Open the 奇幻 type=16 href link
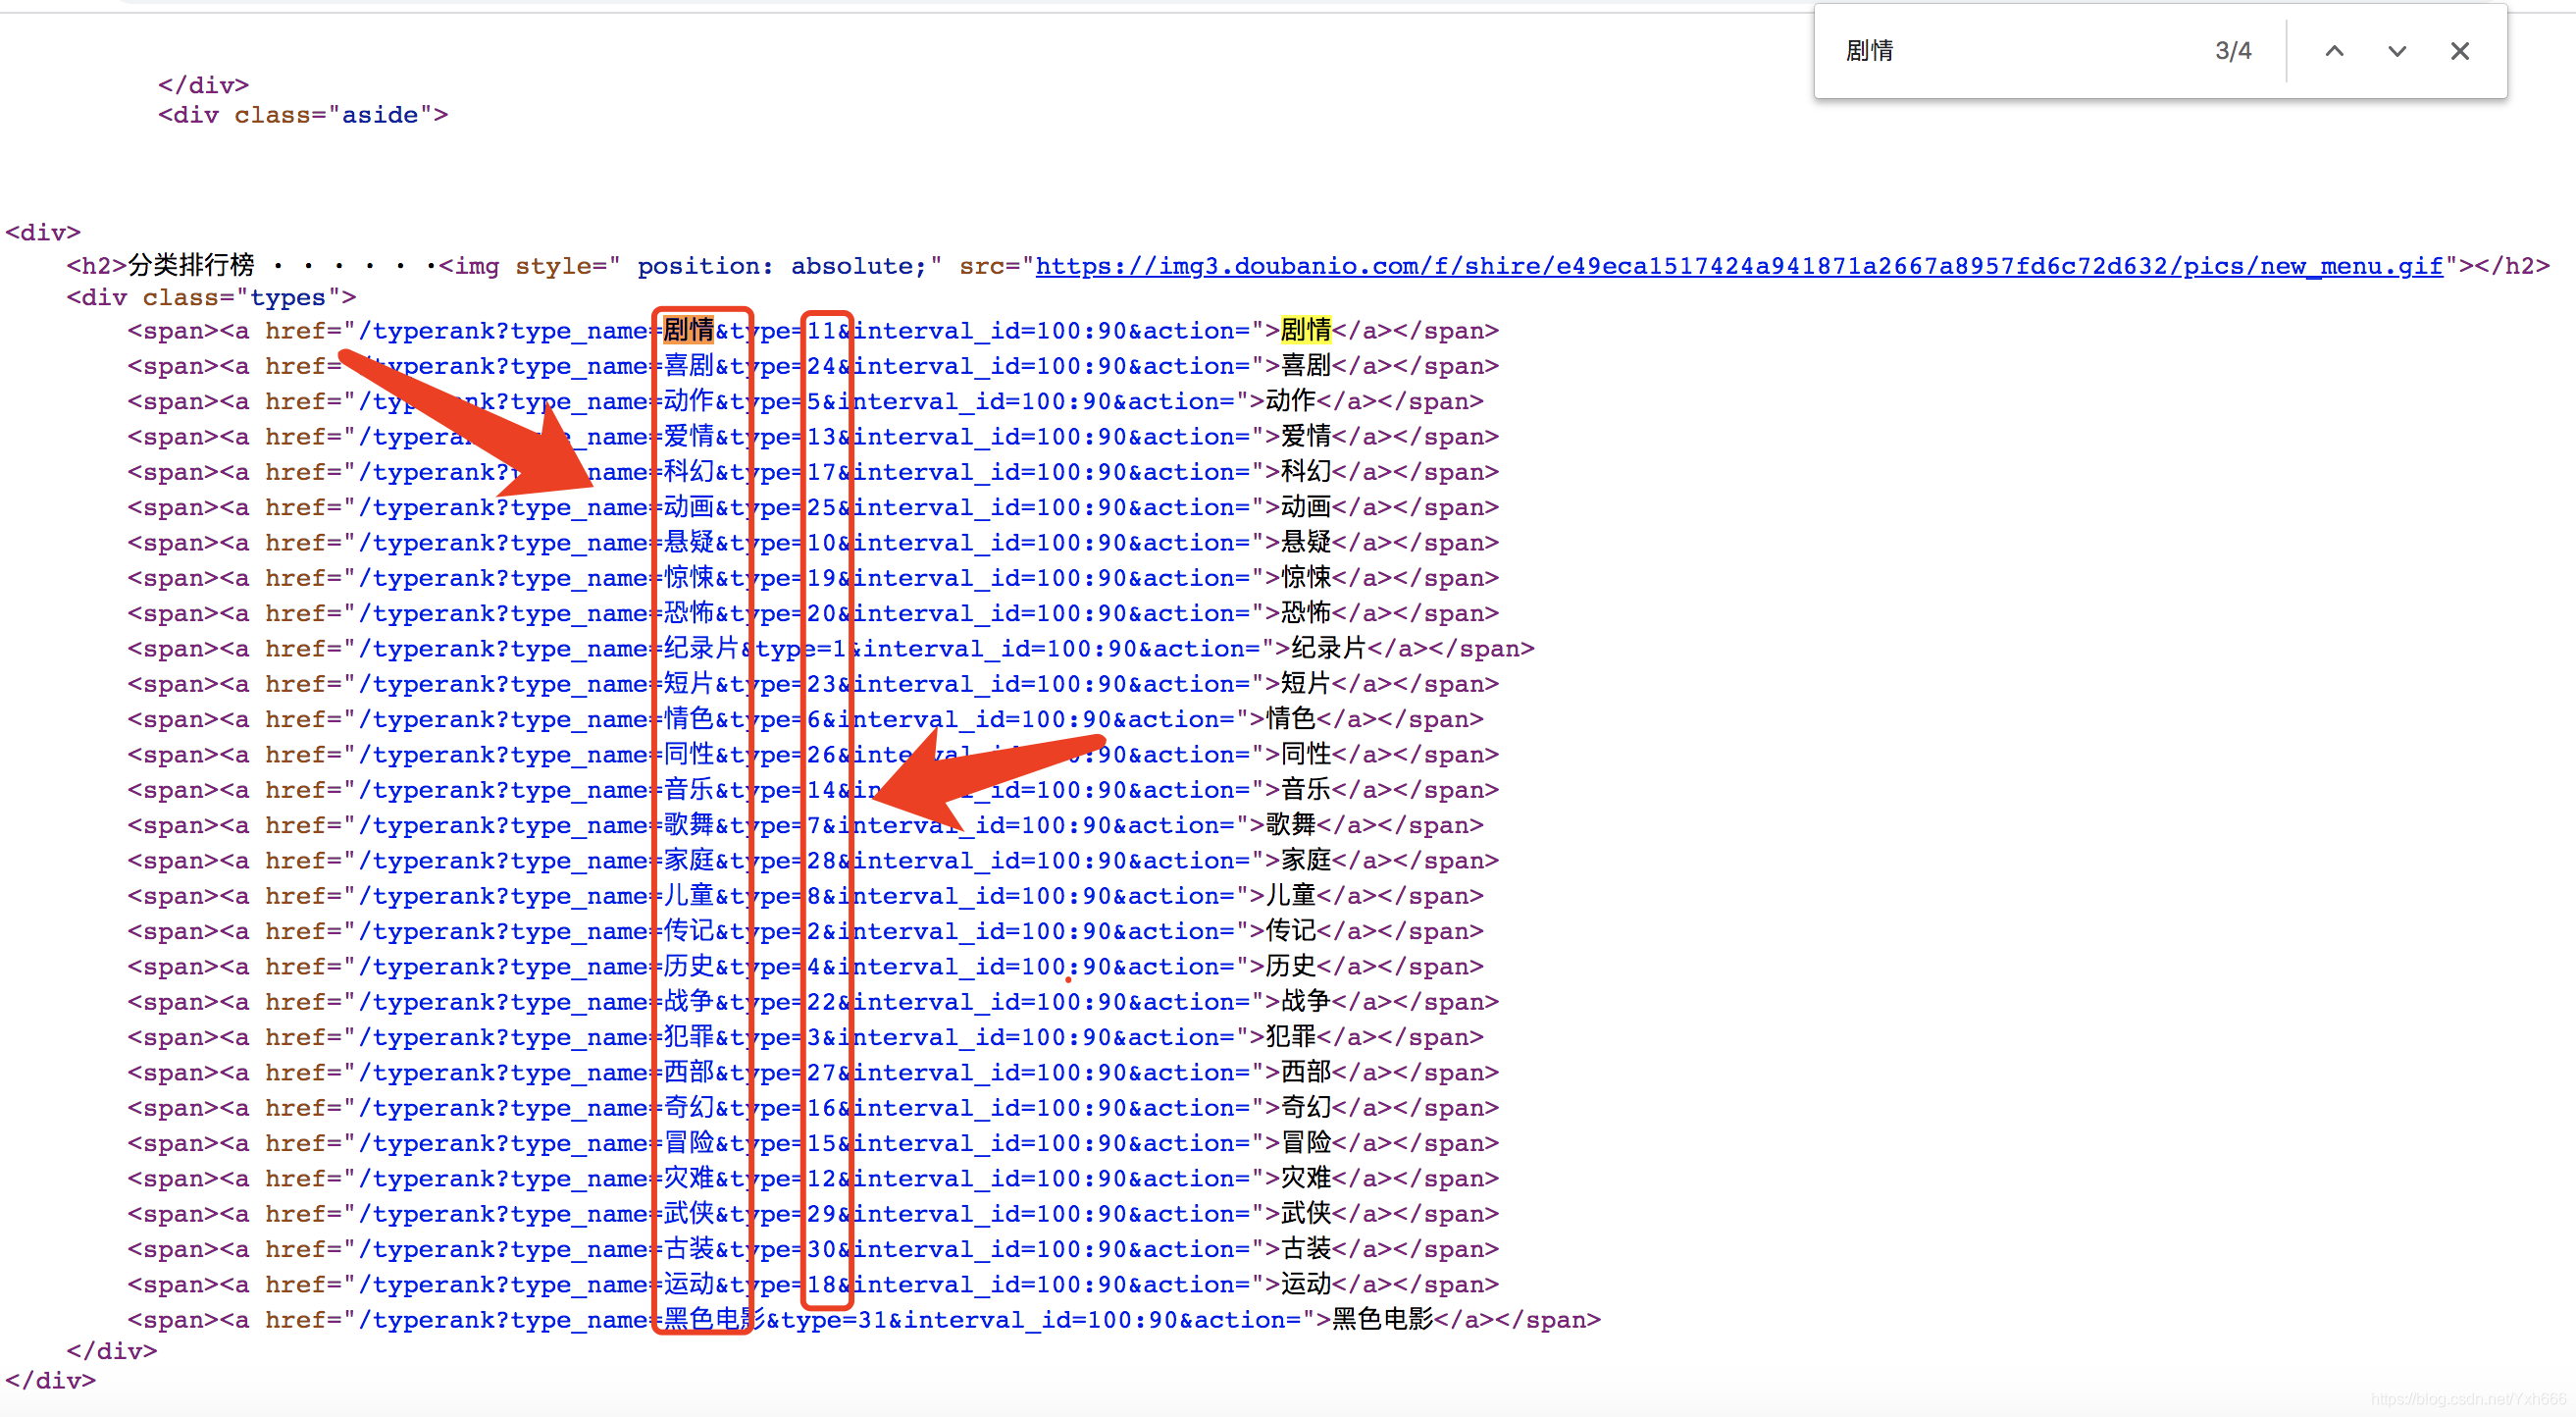The height and width of the screenshot is (1417, 2576). pos(804,1108)
